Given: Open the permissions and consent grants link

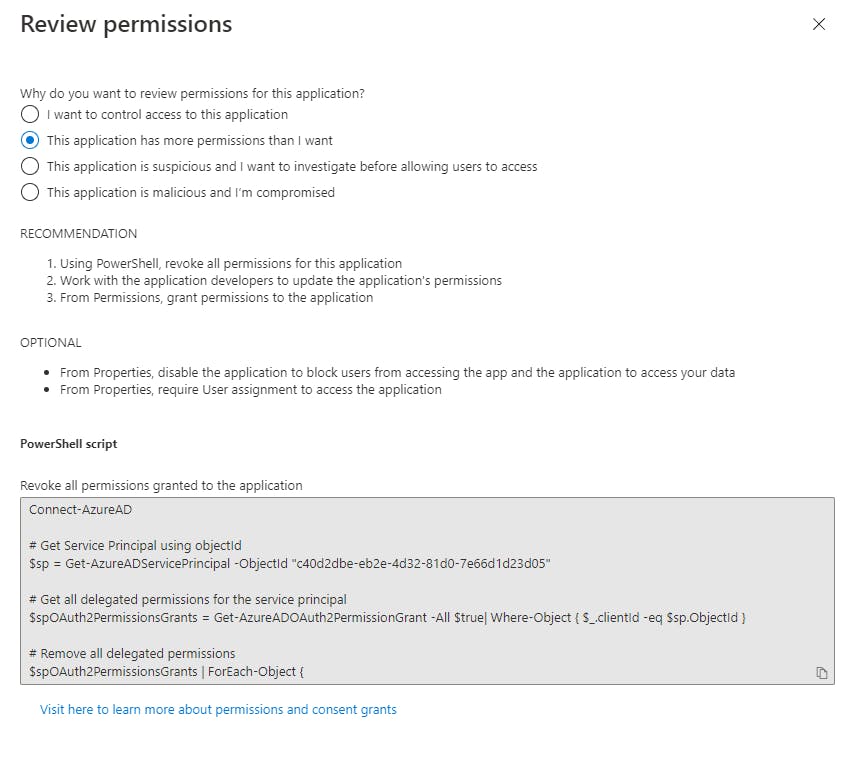Looking at the screenshot, I should pos(218,710).
